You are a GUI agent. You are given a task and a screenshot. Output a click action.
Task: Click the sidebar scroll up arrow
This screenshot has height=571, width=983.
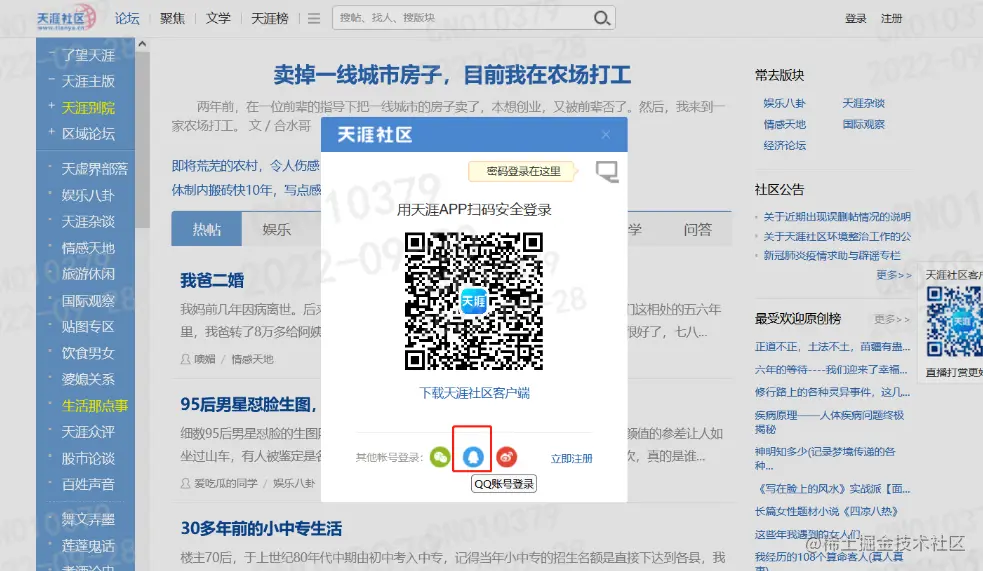[142, 44]
